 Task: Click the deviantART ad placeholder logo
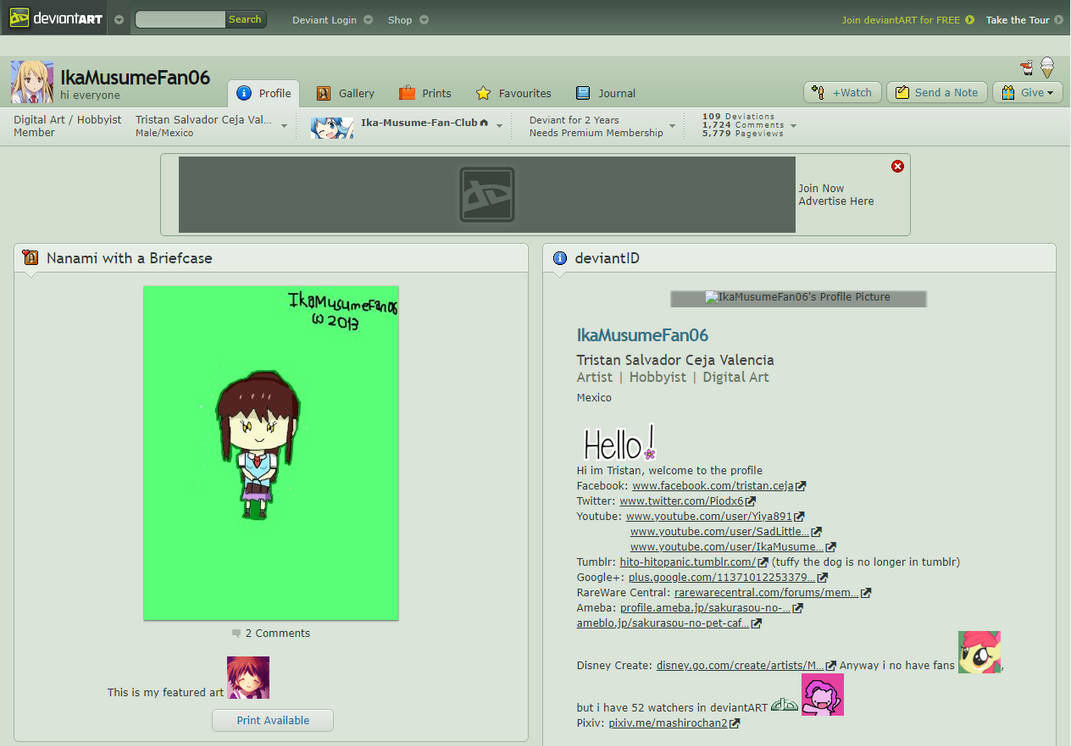pyautogui.click(x=487, y=195)
